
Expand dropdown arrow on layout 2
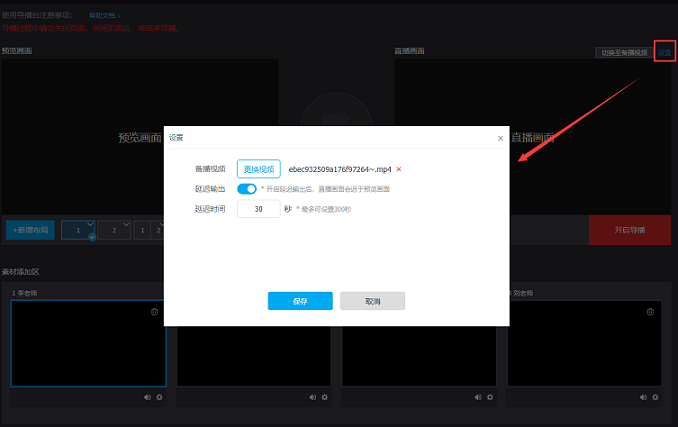click(x=127, y=224)
